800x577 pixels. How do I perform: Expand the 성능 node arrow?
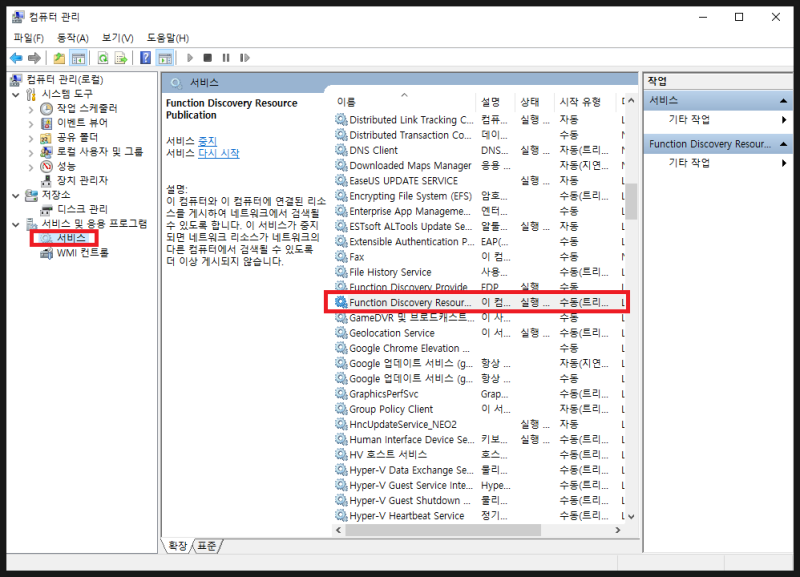click(x=31, y=167)
